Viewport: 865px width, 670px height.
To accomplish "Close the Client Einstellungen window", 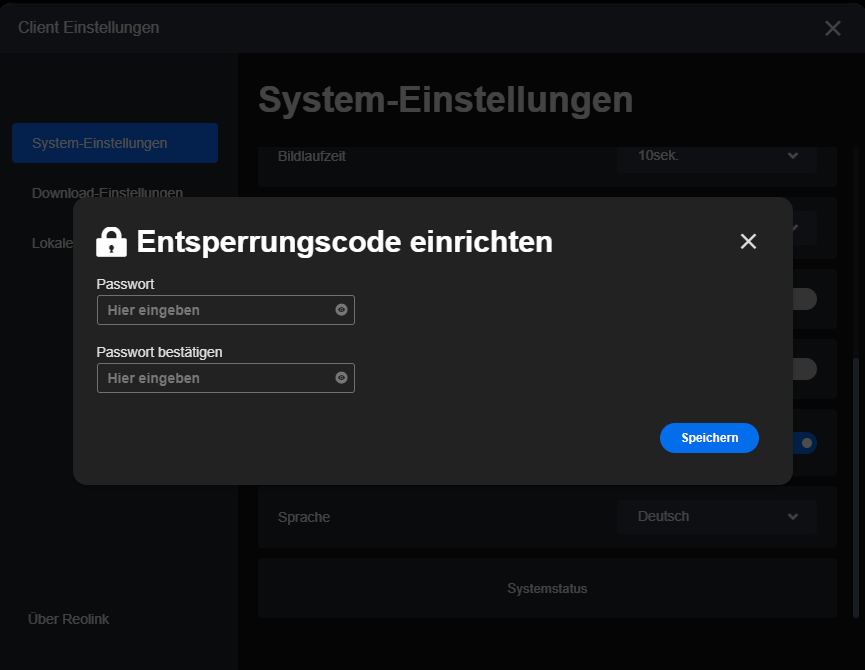I will 832,28.
